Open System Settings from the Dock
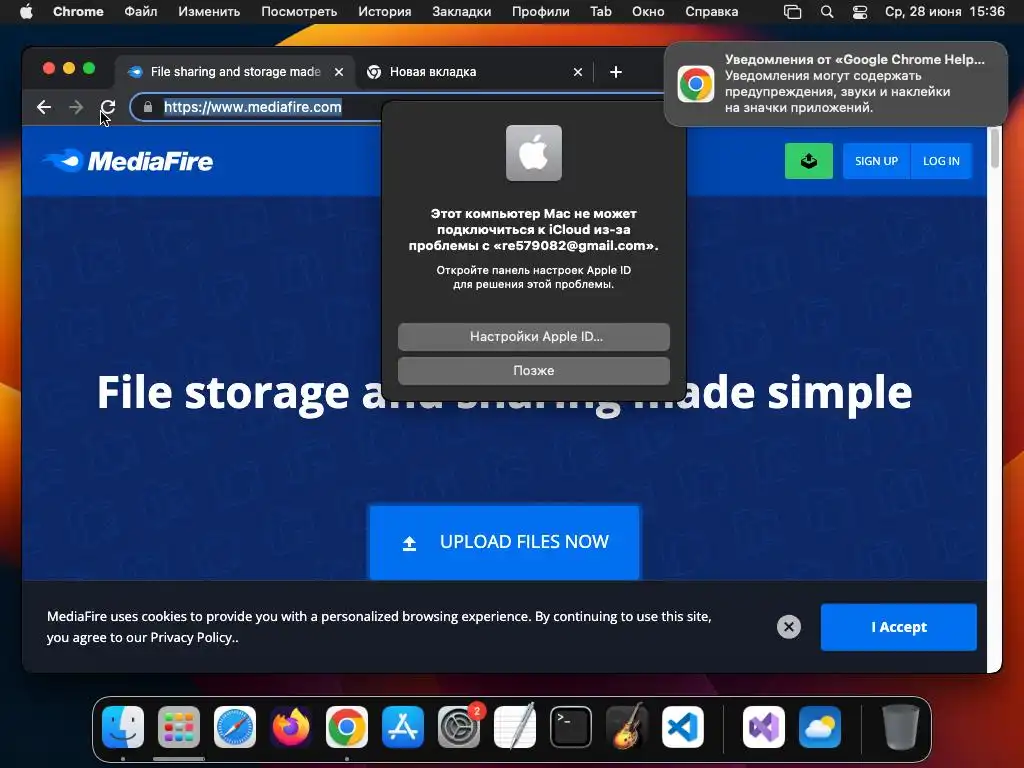 459,727
